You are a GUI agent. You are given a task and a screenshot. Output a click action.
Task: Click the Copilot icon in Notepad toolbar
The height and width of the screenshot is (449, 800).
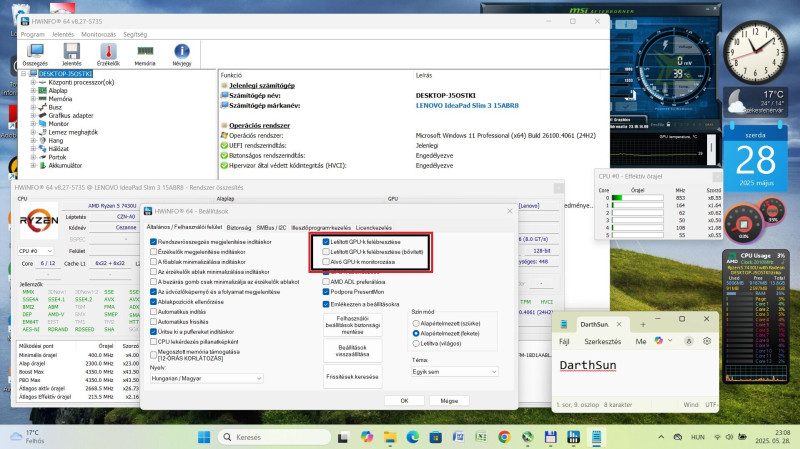tap(659, 341)
